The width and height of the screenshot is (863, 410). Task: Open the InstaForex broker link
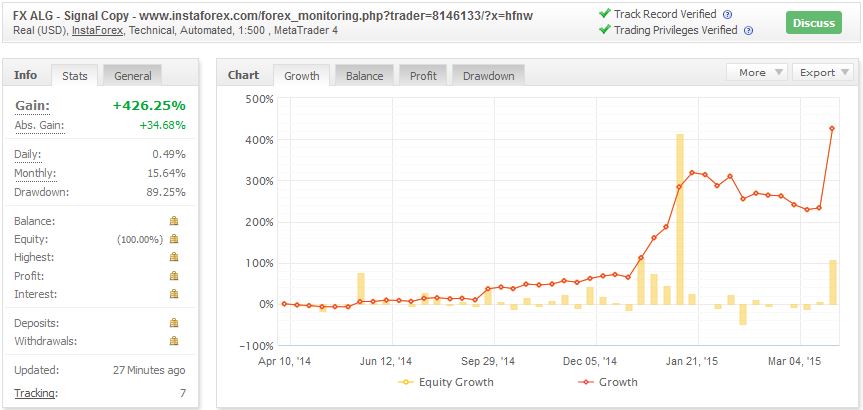coord(99,30)
